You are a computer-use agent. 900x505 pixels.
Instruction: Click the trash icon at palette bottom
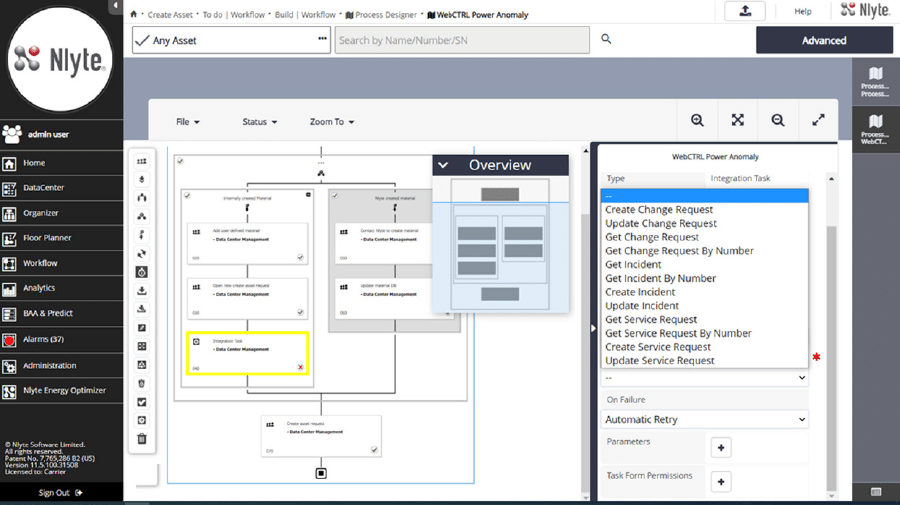coord(142,438)
